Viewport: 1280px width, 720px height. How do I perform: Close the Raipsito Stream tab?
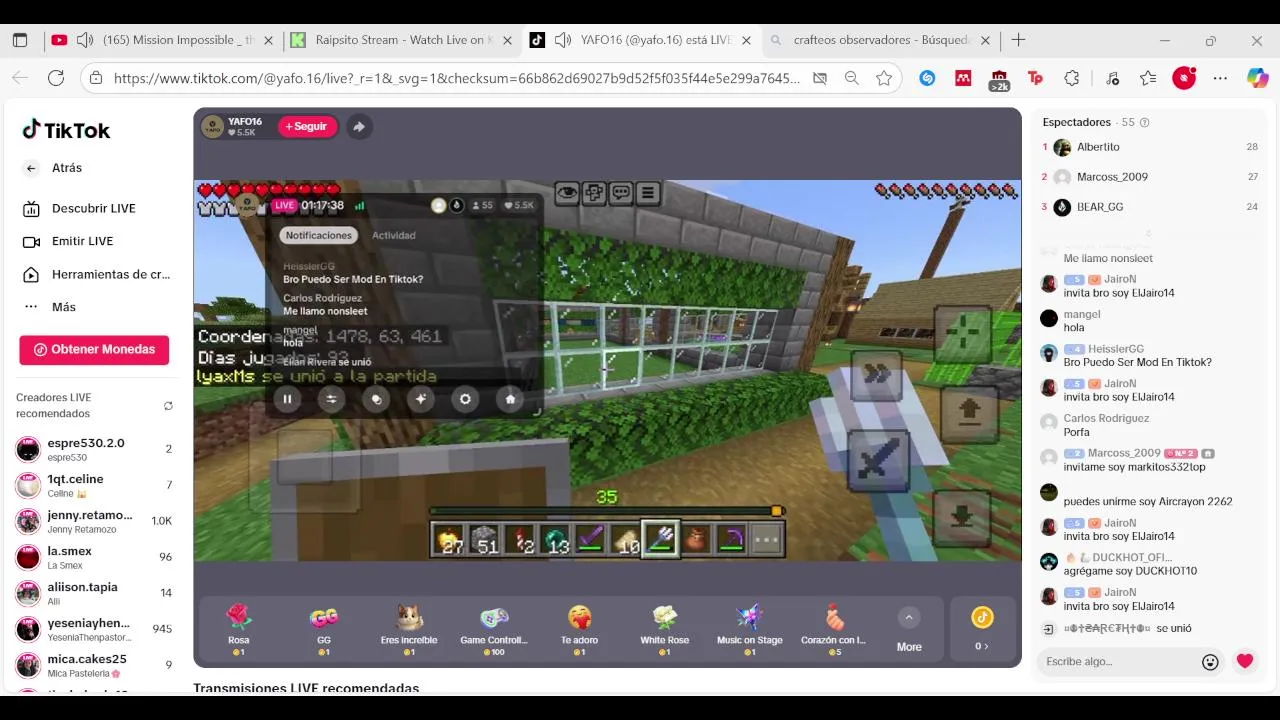pos(507,40)
